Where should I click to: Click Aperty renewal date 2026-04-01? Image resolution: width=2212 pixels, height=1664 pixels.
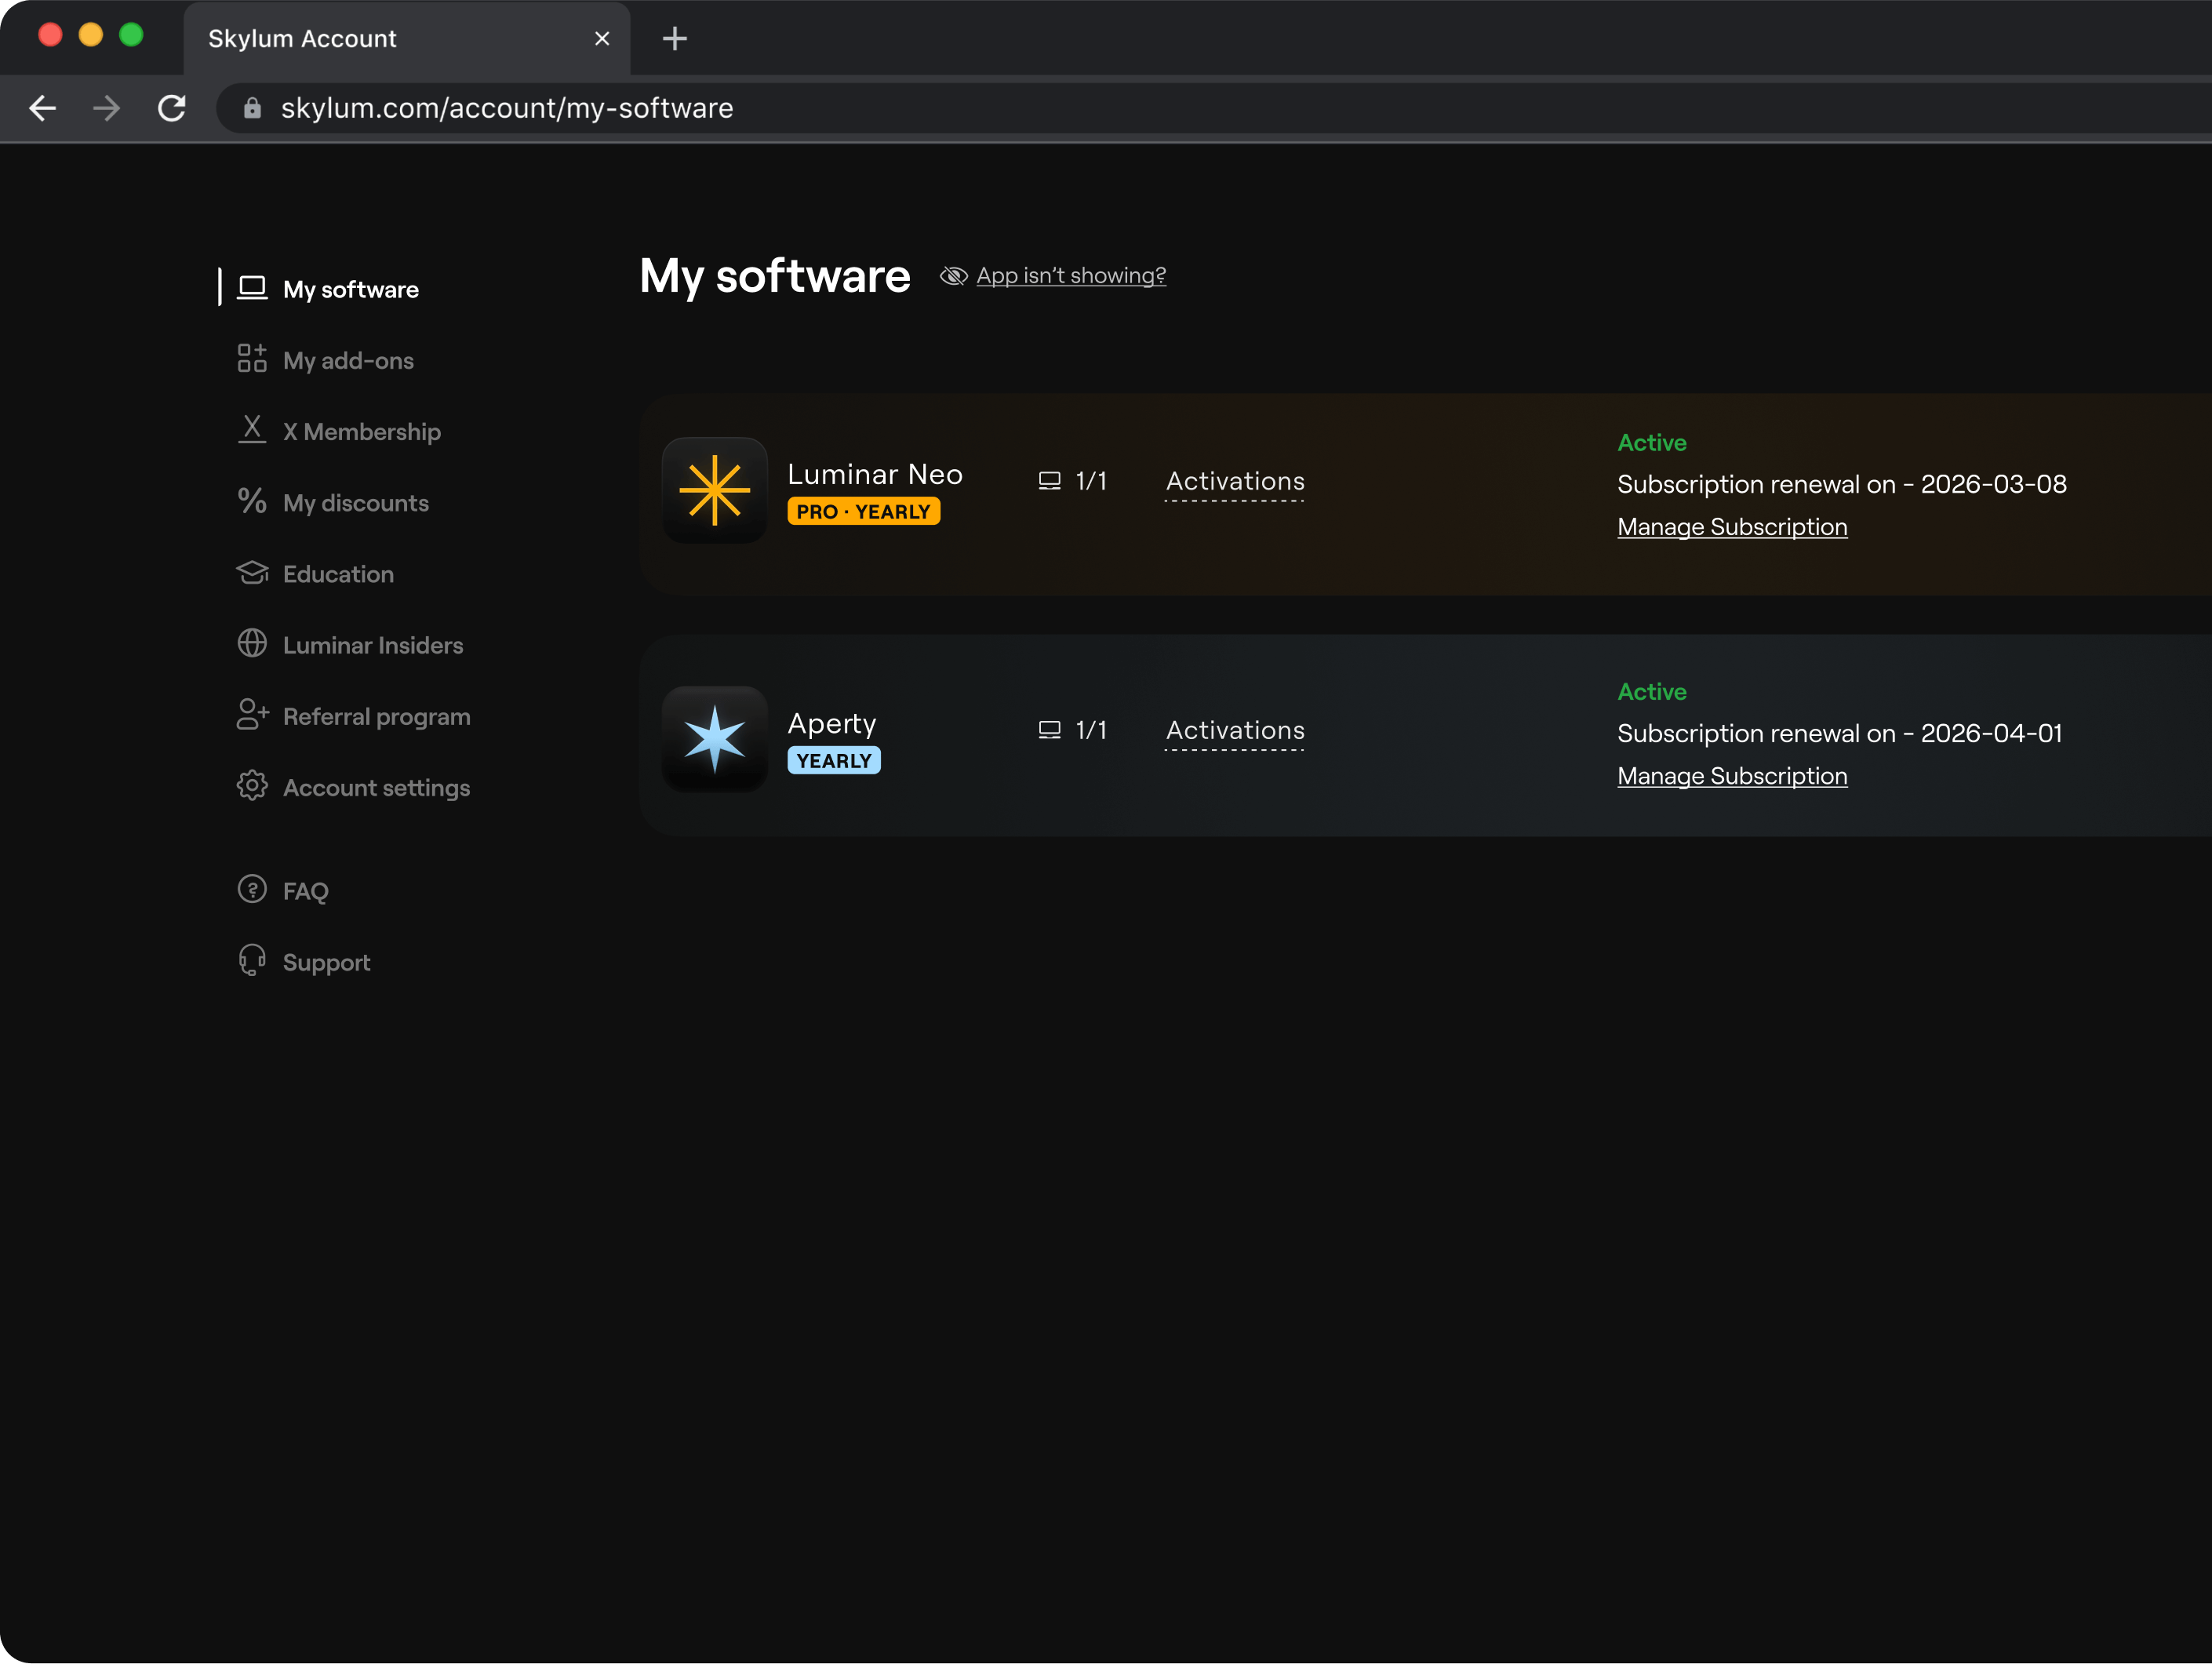tap(1991, 733)
